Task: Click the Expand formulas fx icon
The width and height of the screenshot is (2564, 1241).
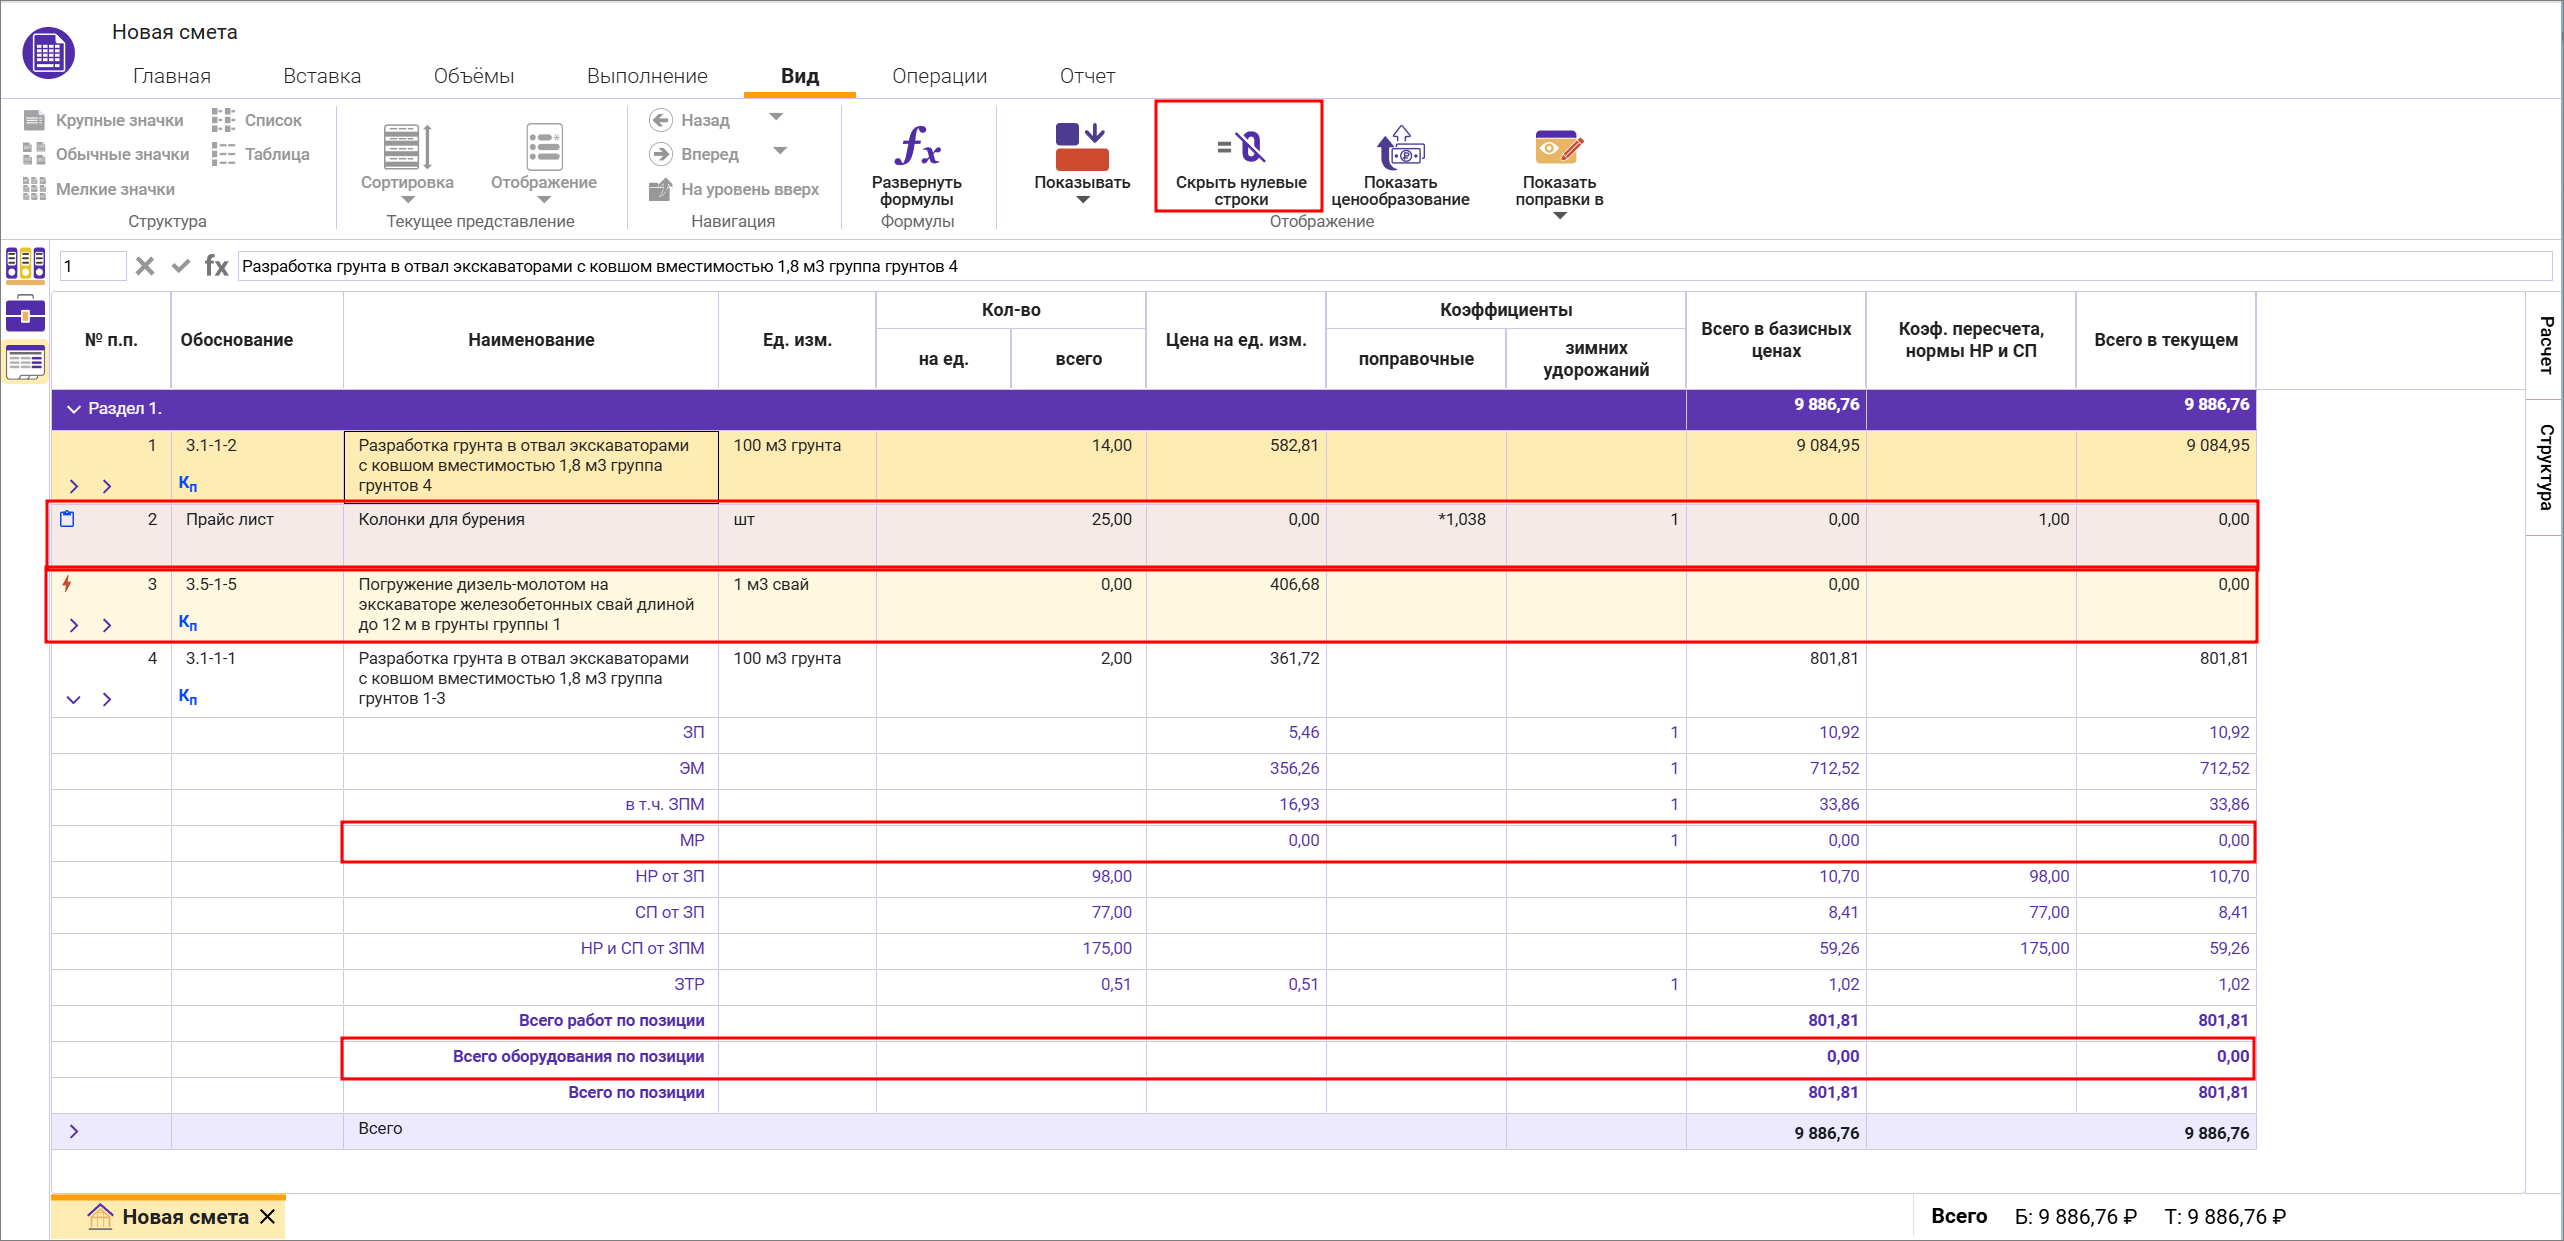Action: pyautogui.click(x=917, y=147)
